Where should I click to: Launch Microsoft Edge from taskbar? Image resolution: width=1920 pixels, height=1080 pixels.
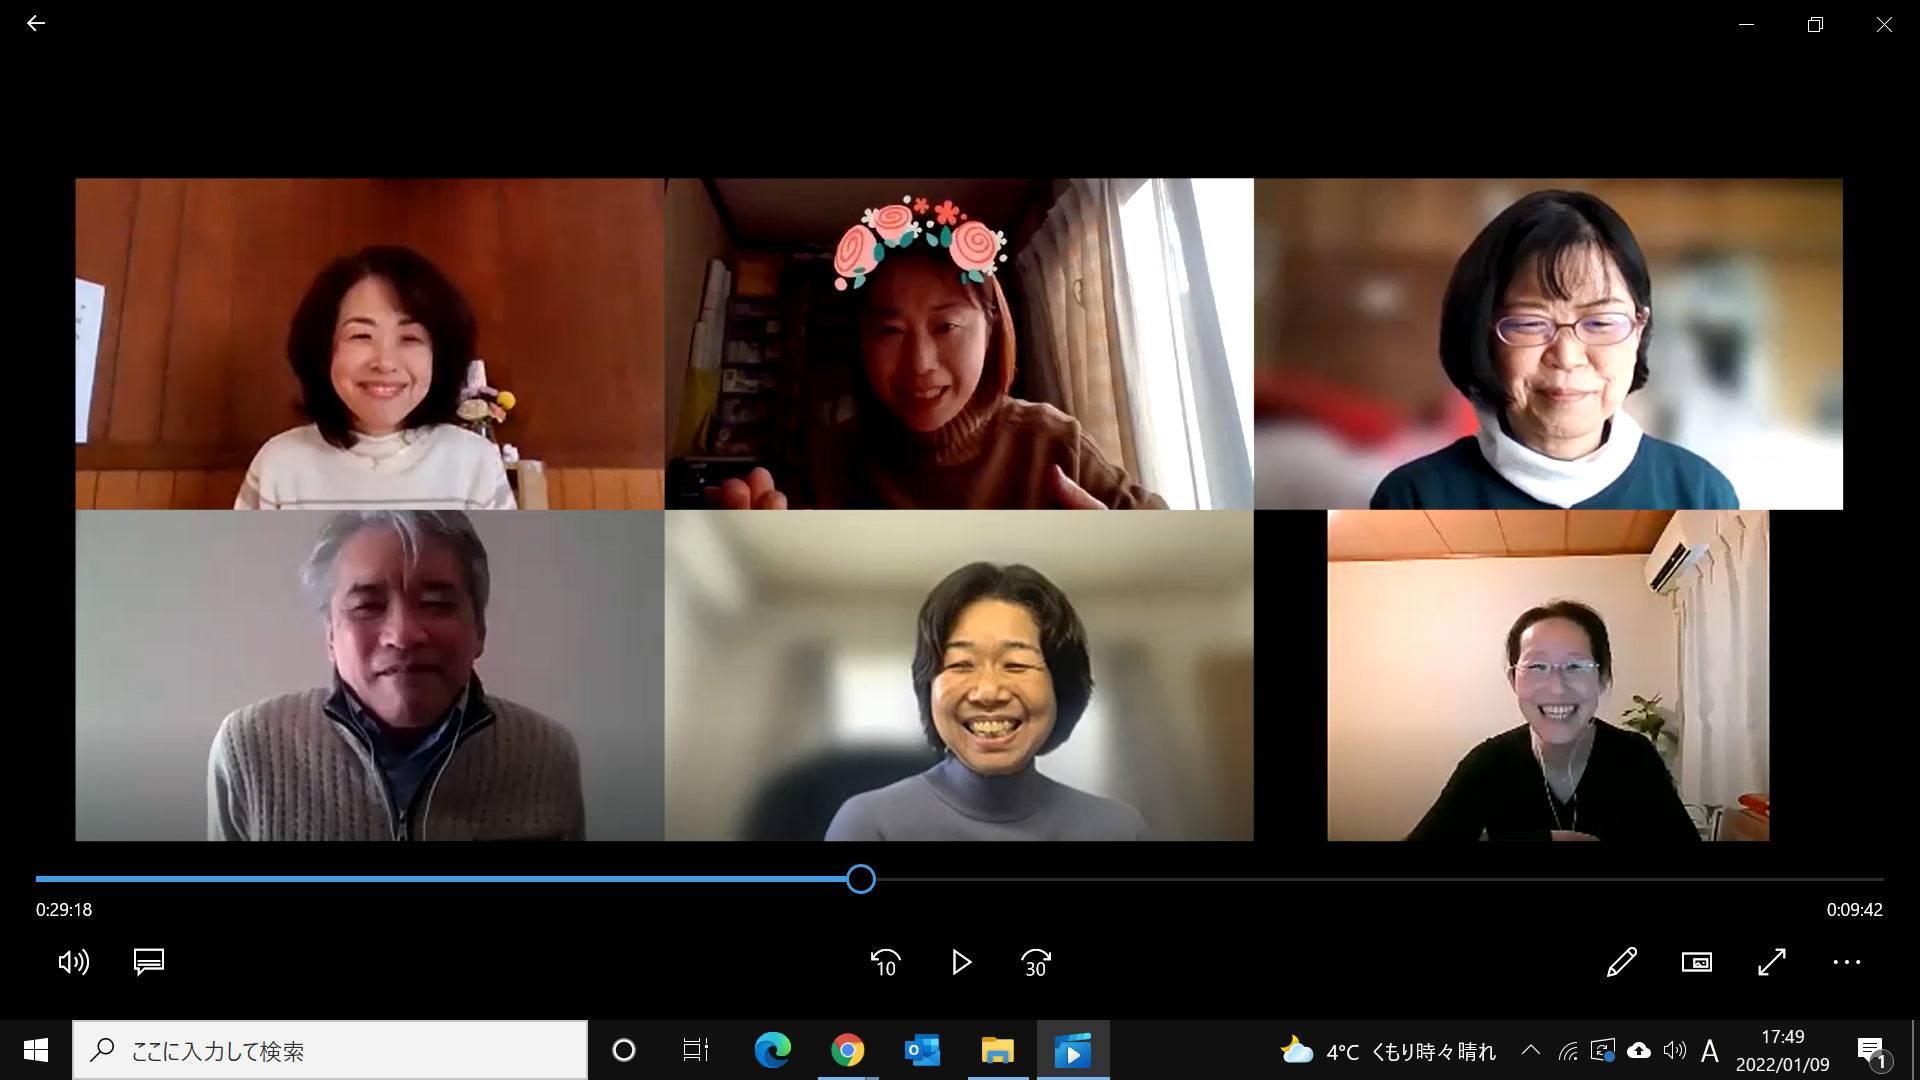click(772, 1050)
